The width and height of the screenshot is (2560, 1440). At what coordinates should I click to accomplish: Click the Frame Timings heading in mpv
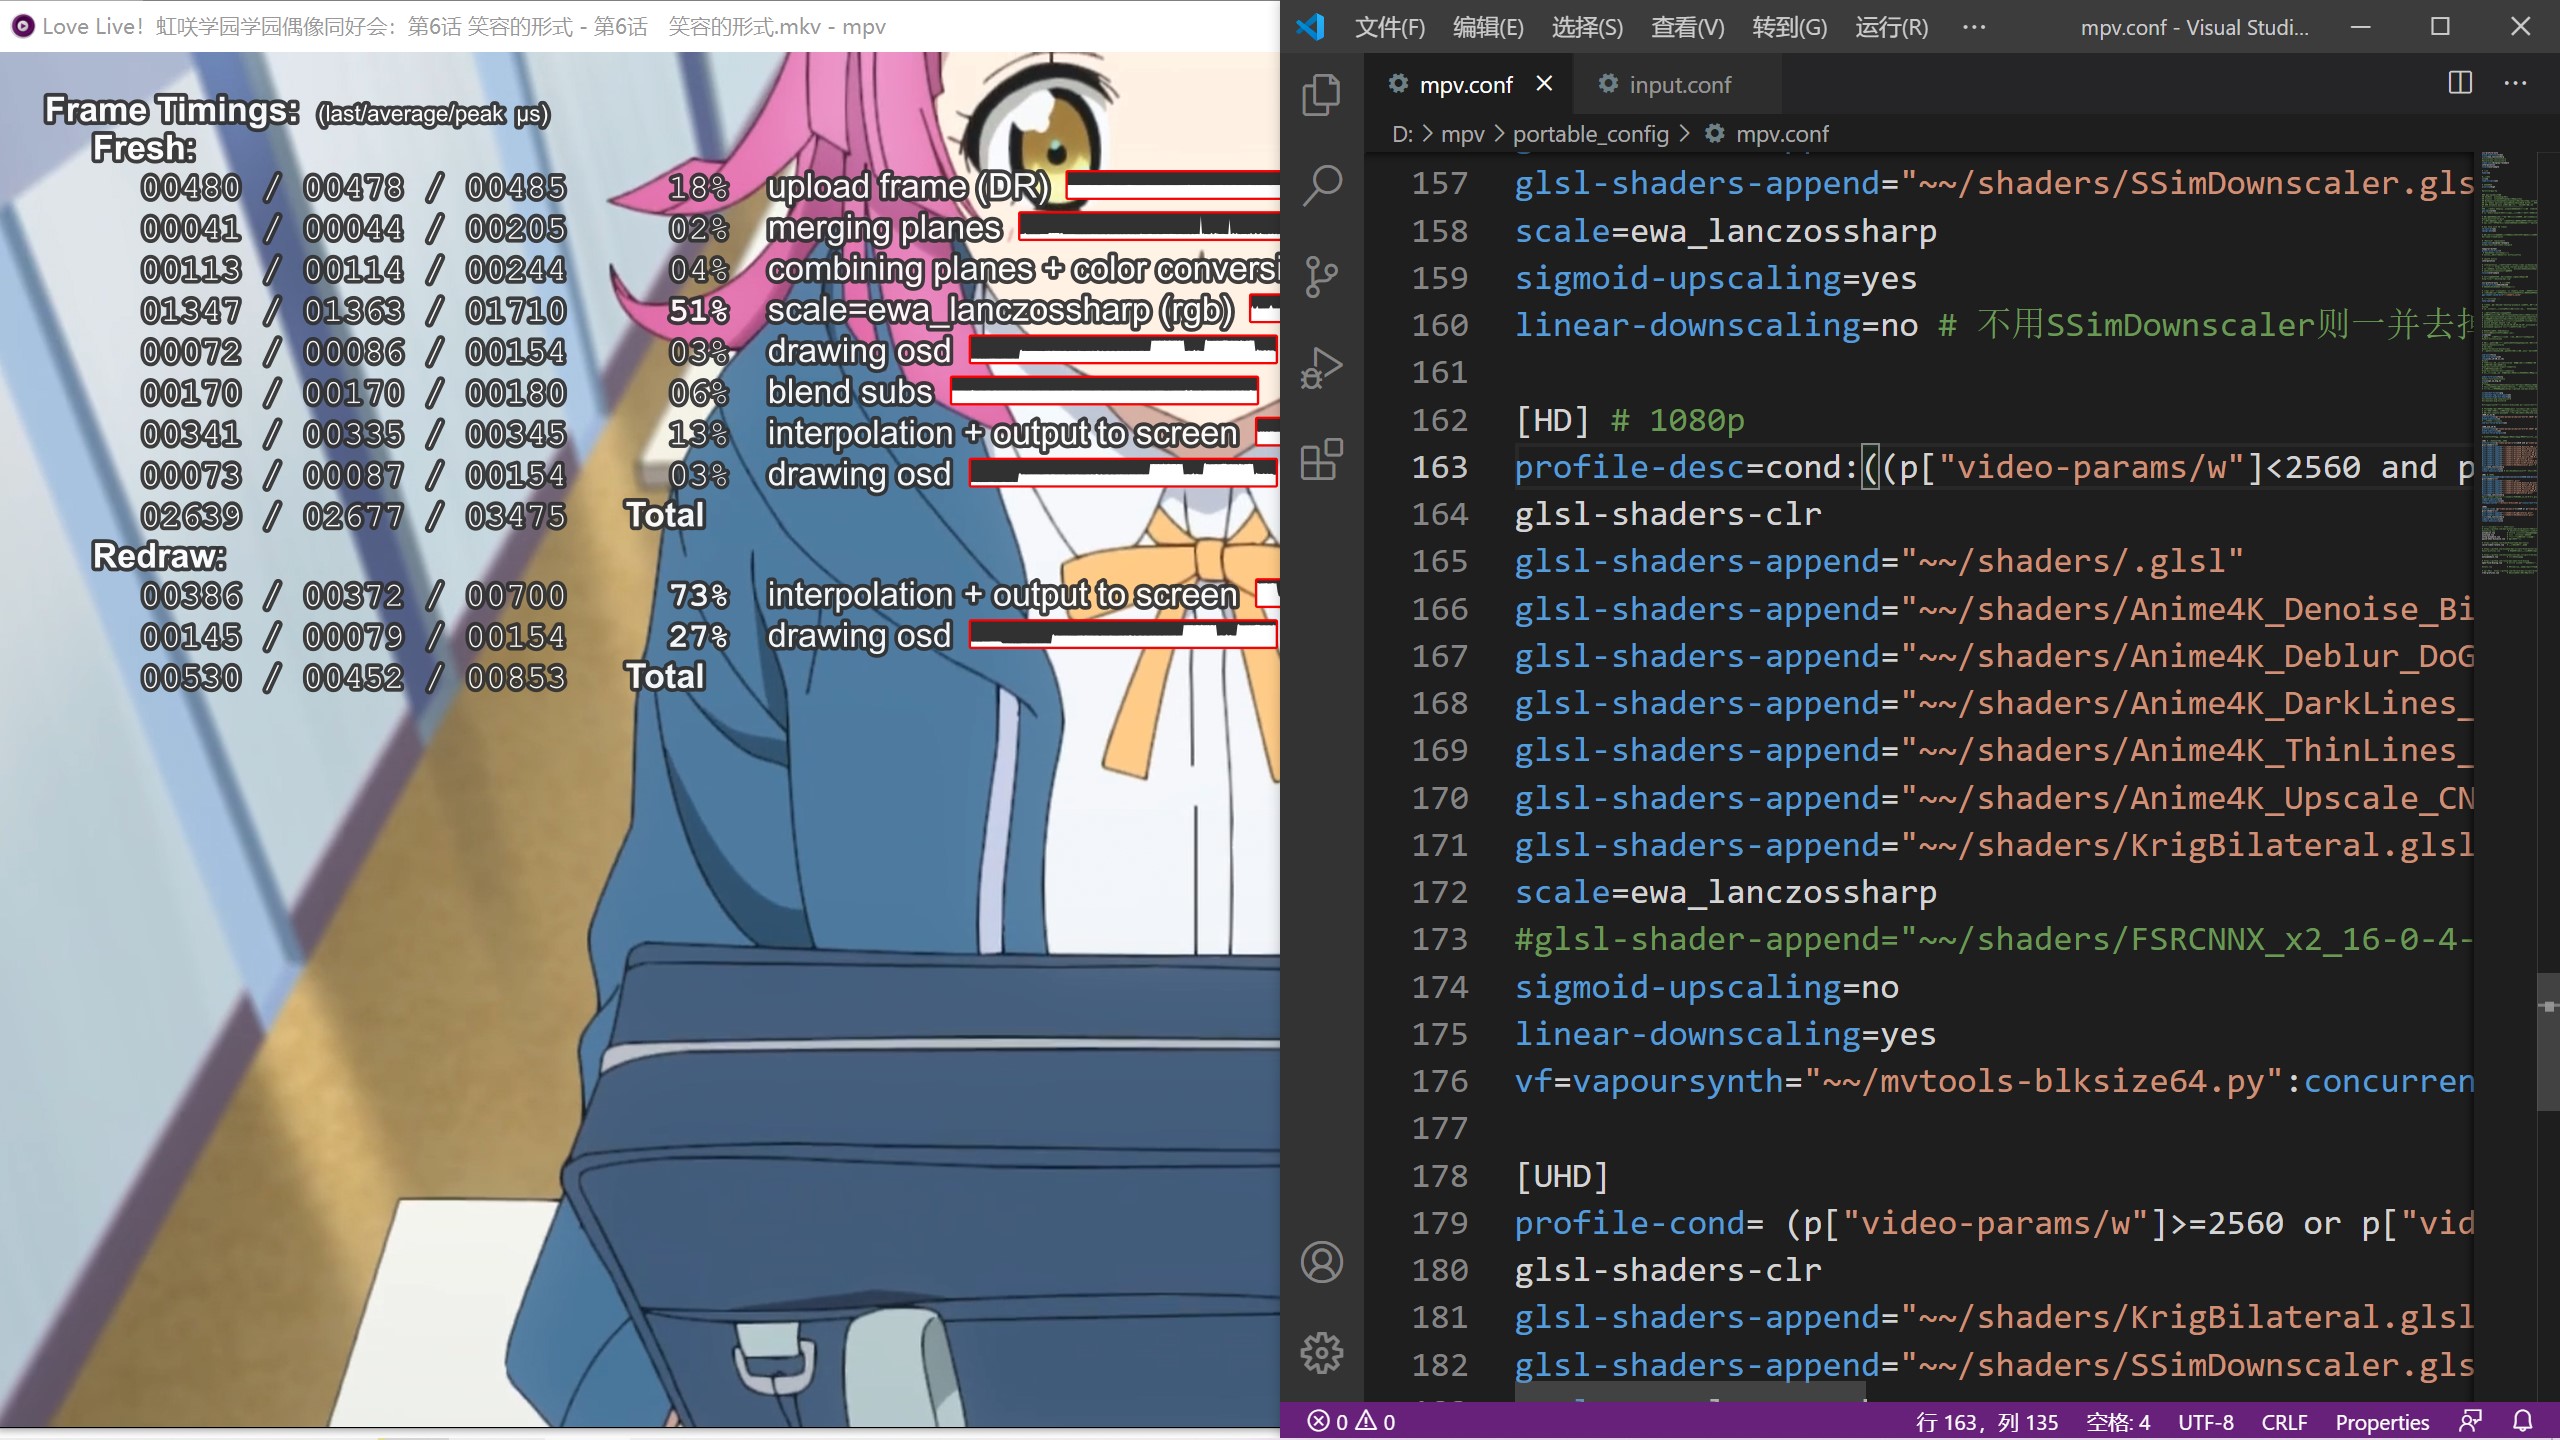click(x=171, y=110)
